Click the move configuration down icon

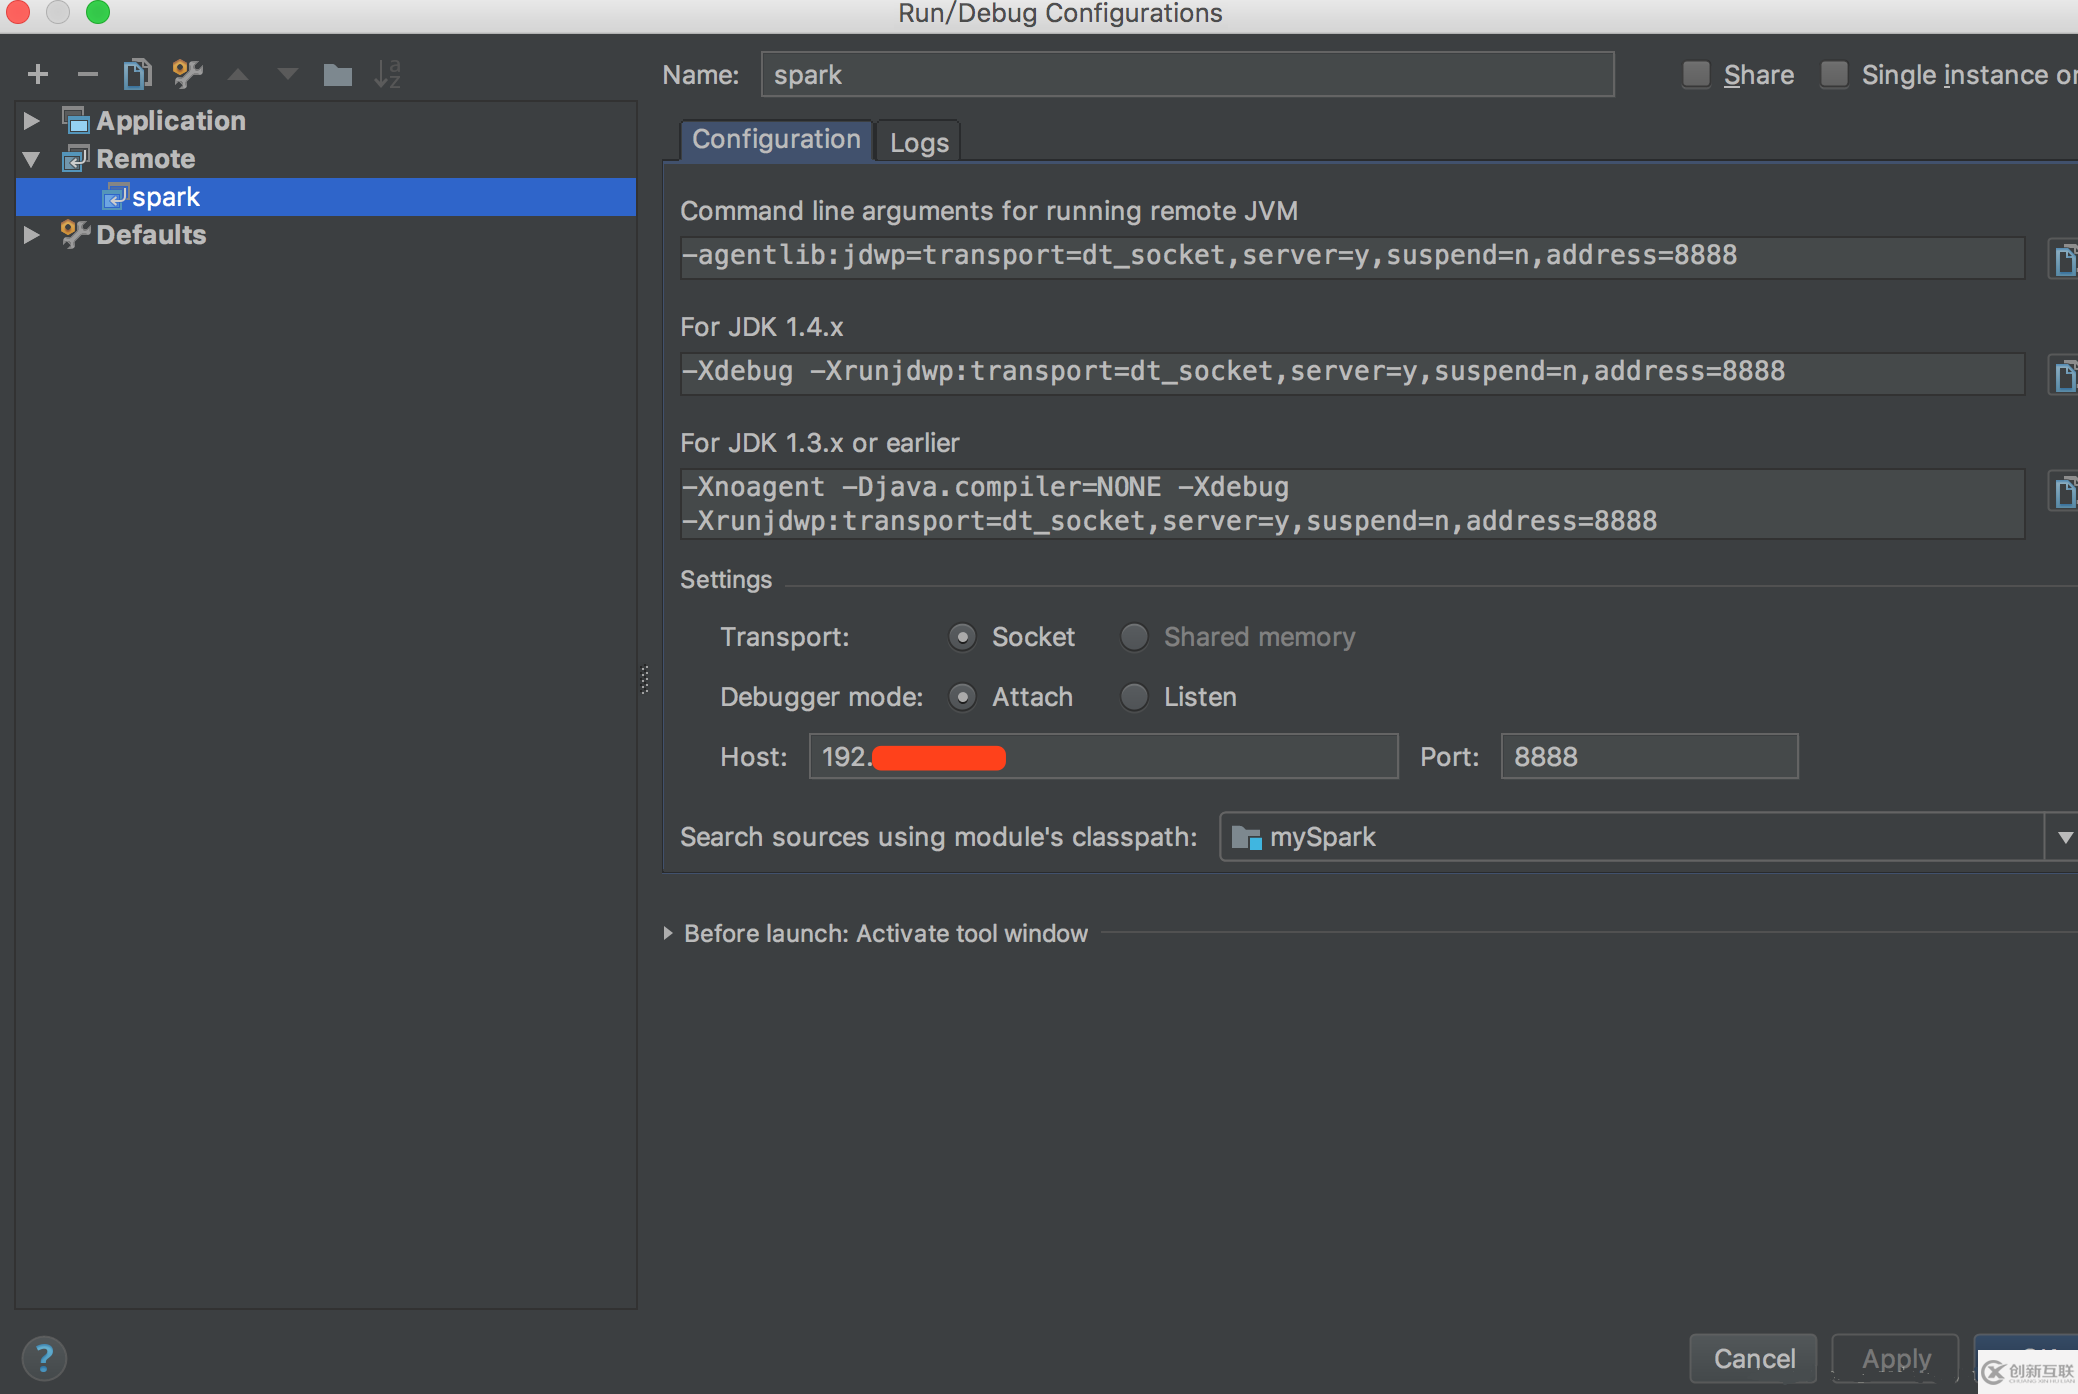click(x=285, y=75)
